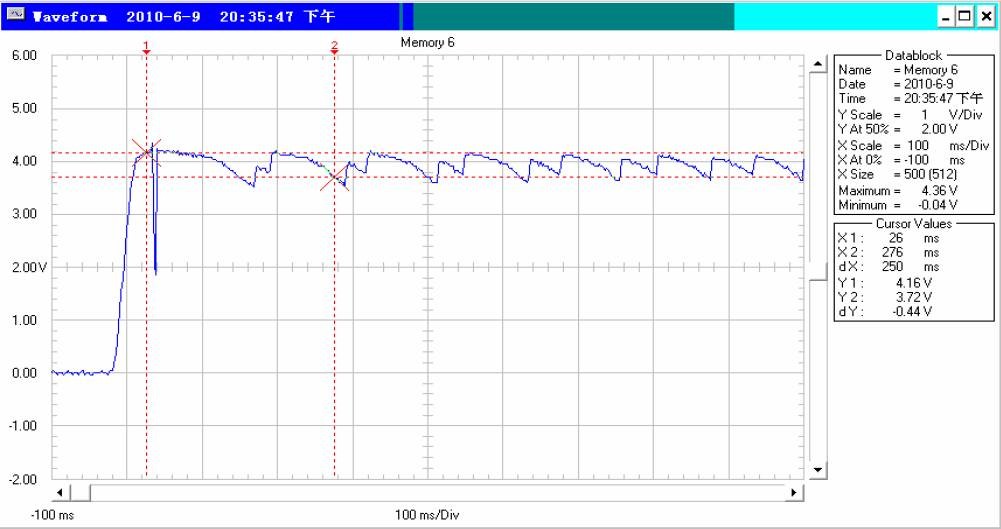1001x529 pixels.
Task: Click the 100 ms/Div label below chart
Action: pos(427,516)
